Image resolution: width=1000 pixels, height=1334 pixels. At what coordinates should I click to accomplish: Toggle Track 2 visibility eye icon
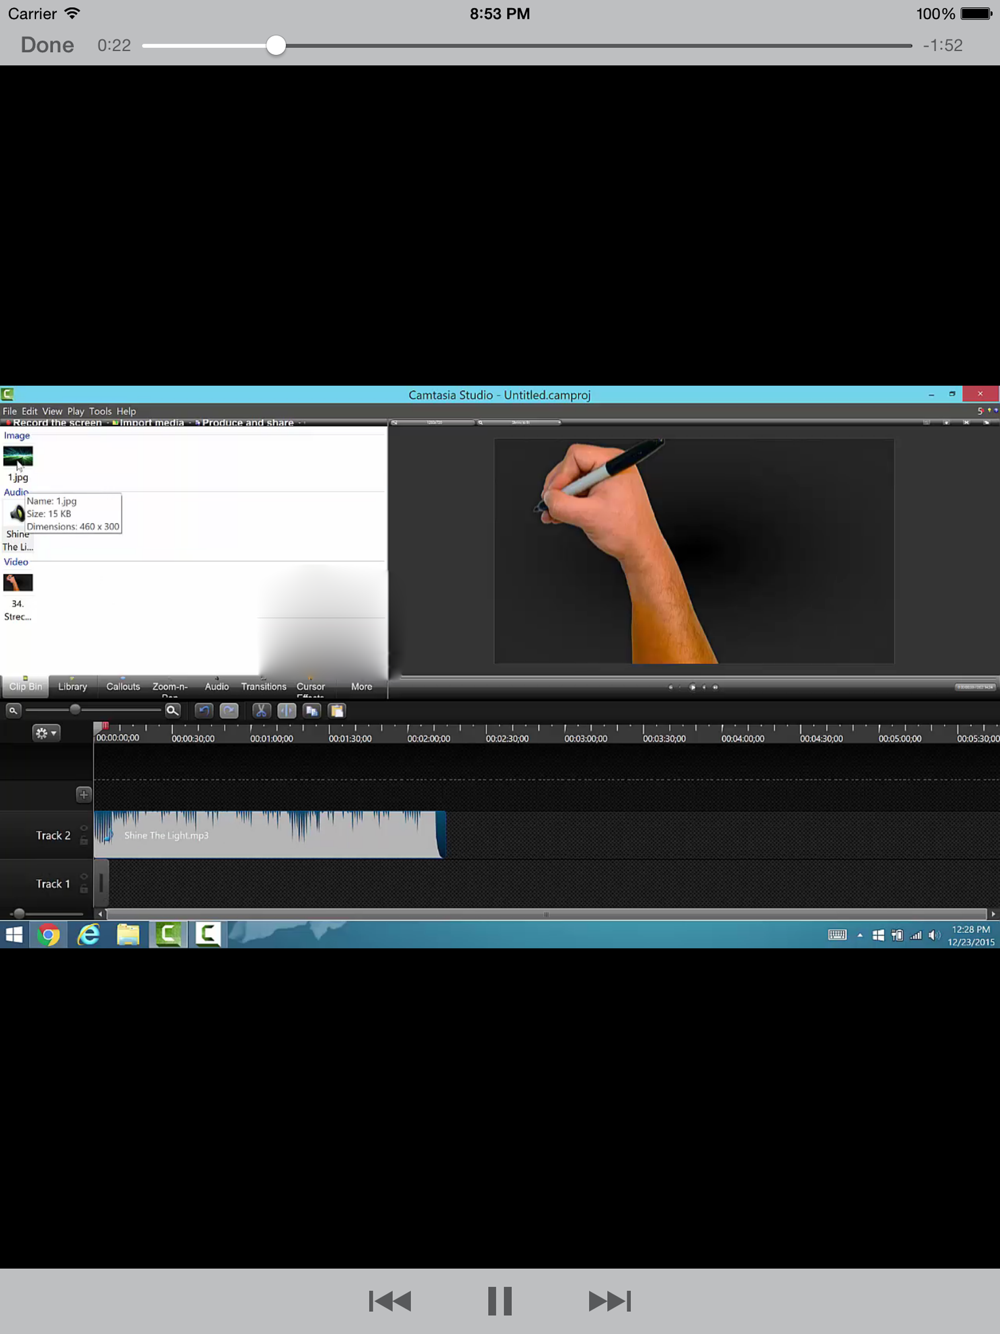point(84,828)
